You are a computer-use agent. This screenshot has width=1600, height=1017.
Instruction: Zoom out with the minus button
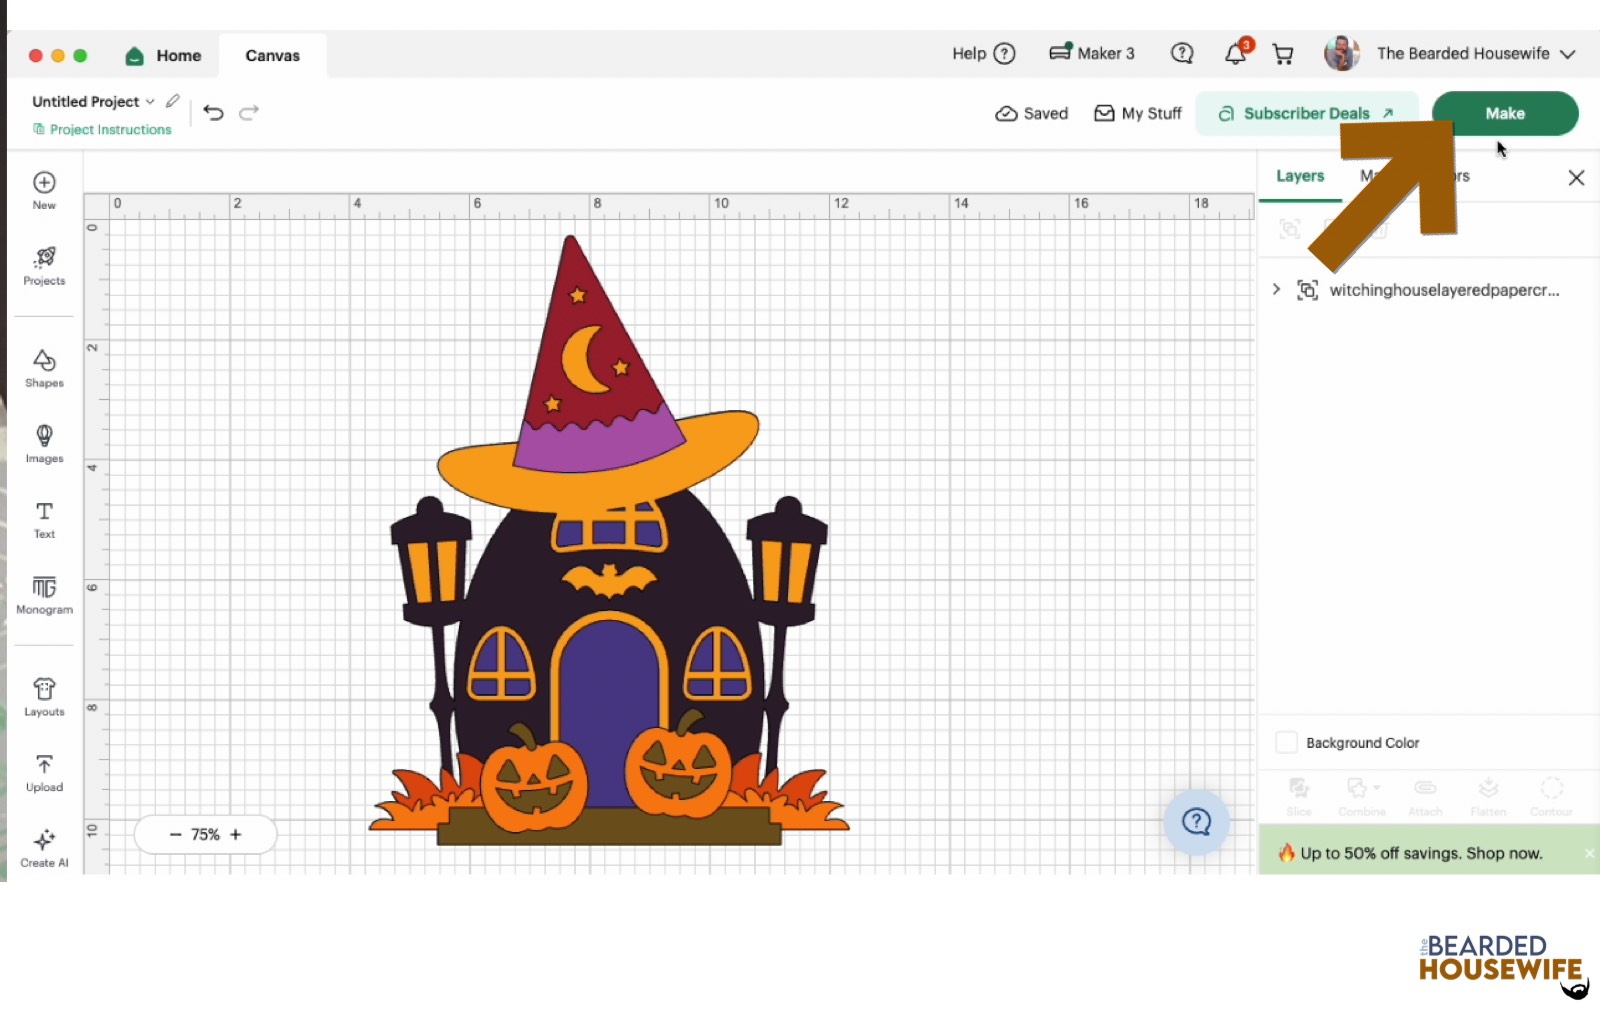point(176,835)
